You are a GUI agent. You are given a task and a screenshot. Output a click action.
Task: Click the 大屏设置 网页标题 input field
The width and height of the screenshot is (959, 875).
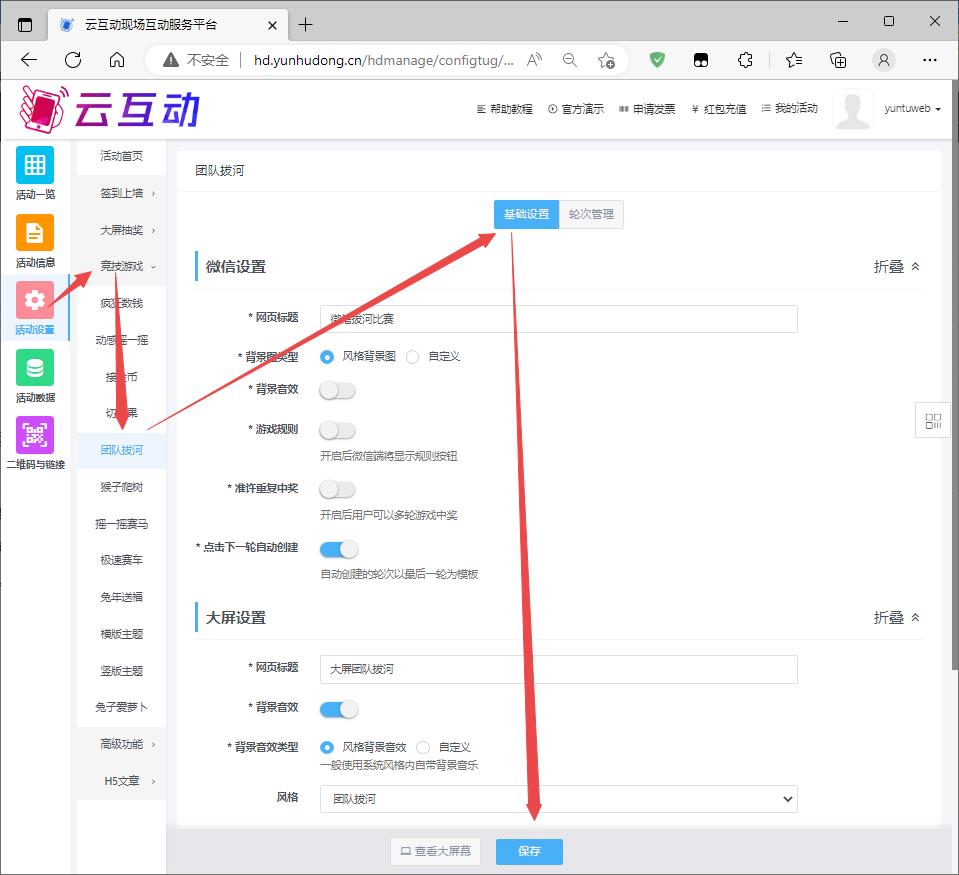(558, 670)
